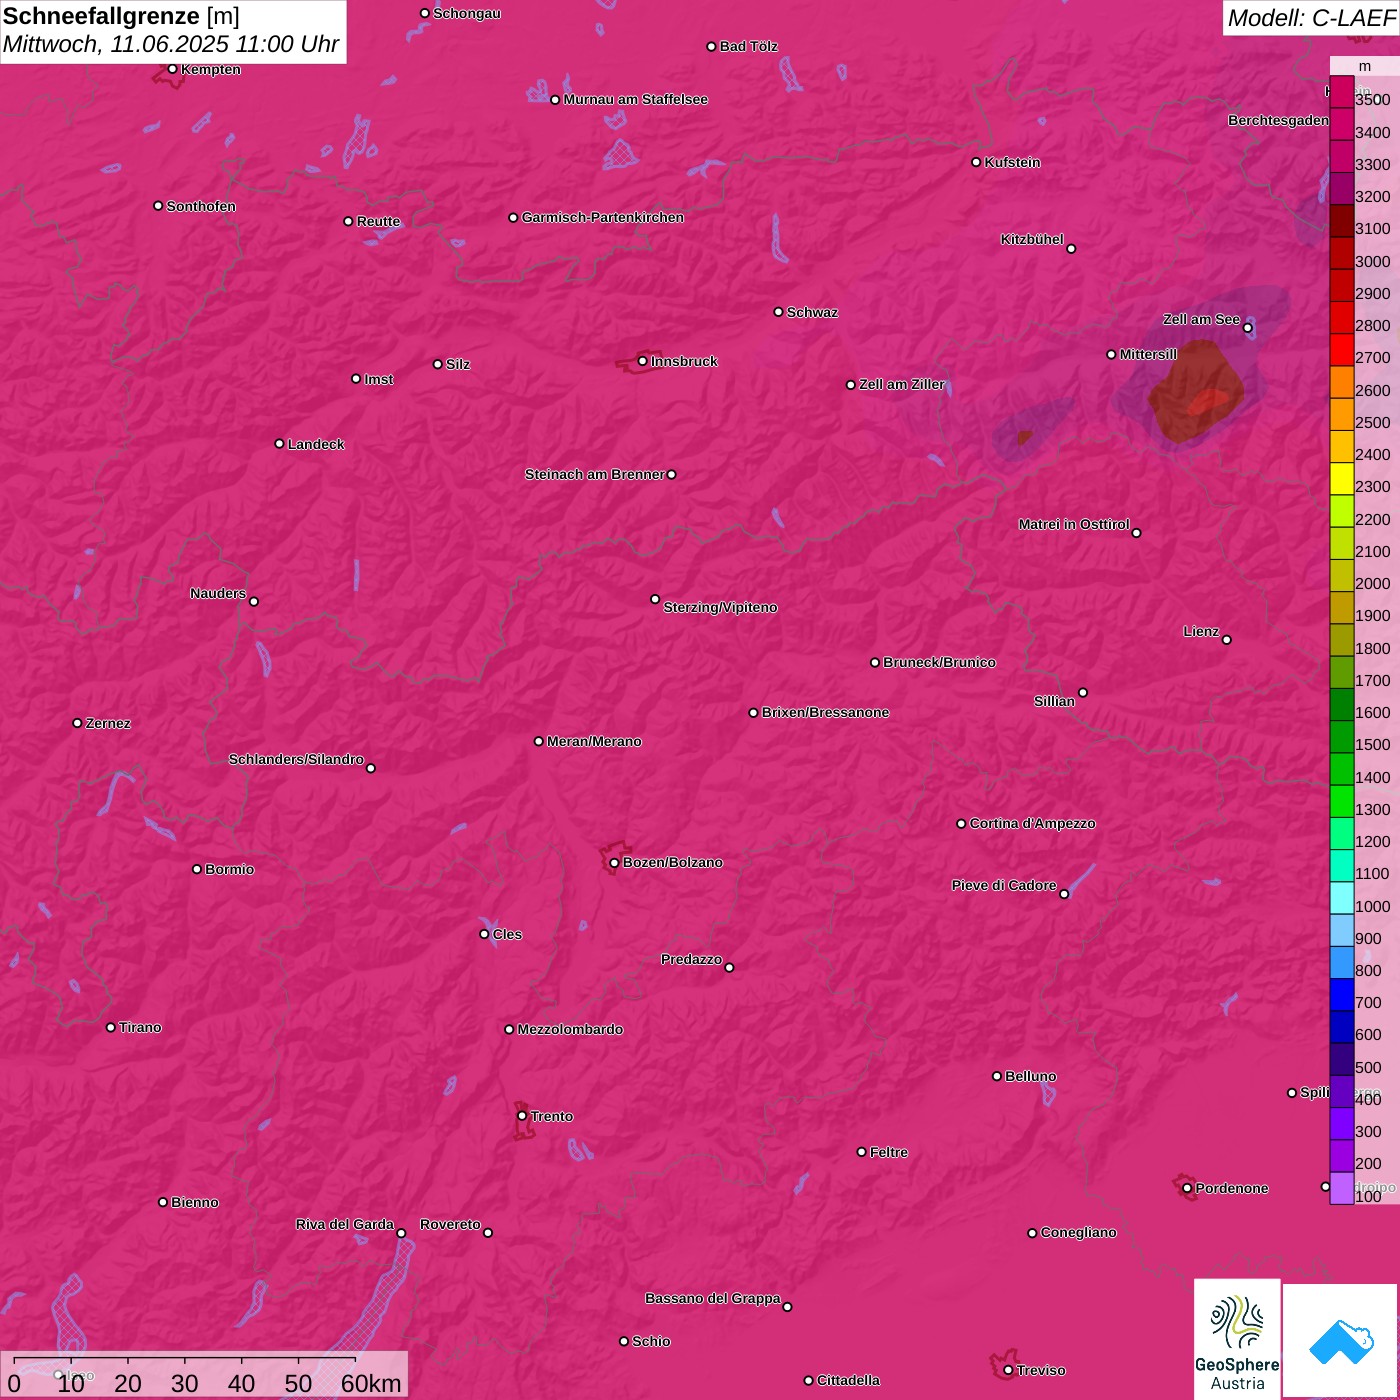Click the "0" mark on the scale bar
The image size is (1400, 1400).
pos(13,1383)
